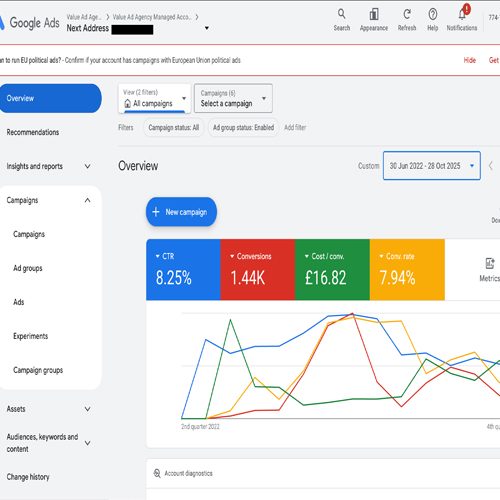Click the Search magnifier icon
This screenshot has height=500, width=500.
coord(341,14)
